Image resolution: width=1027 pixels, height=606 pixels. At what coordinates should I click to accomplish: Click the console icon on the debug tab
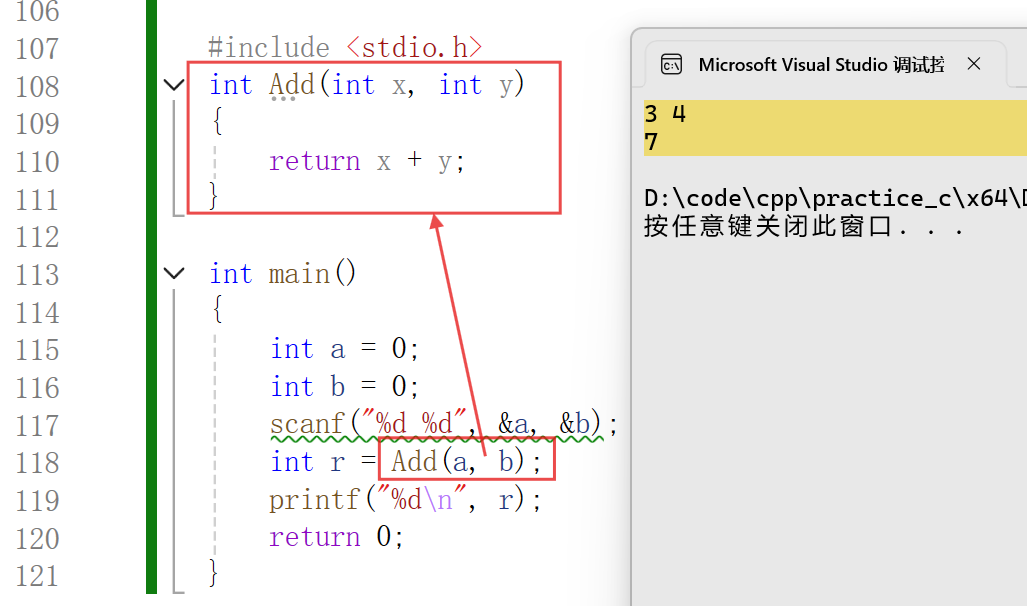pyautogui.click(x=671, y=64)
